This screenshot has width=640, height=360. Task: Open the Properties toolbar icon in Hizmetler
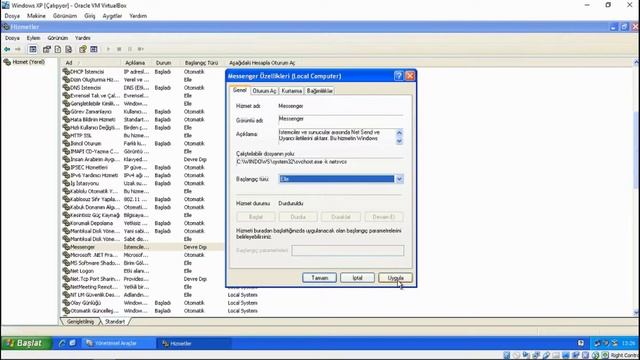[x=47, y=49]
